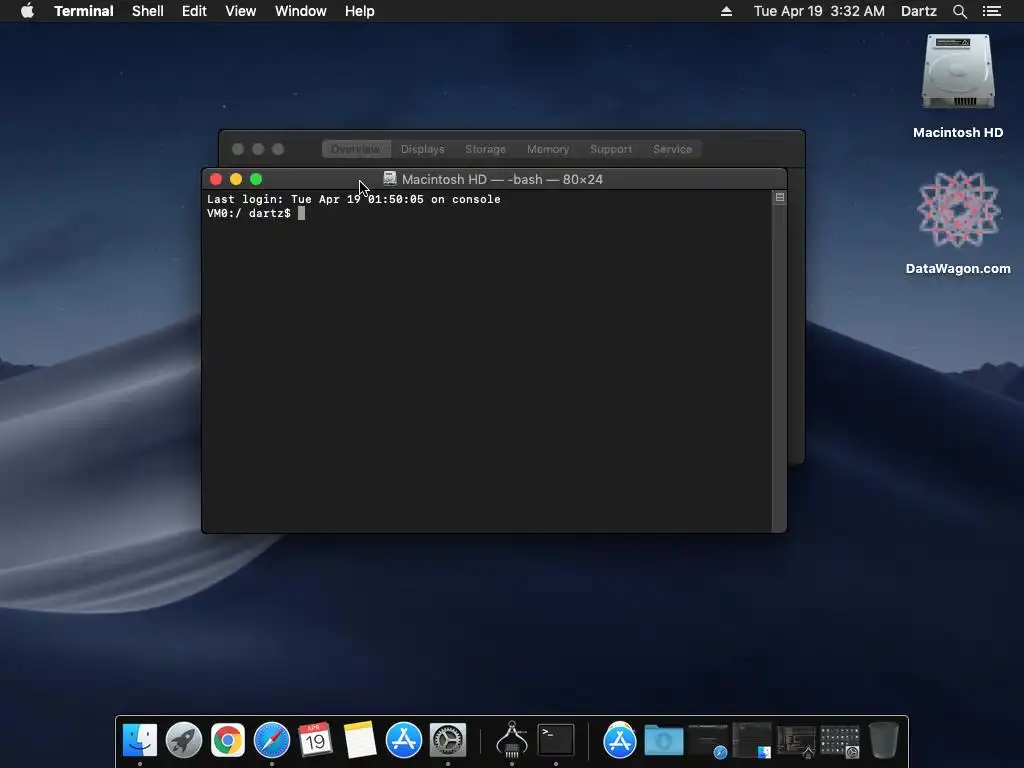Open the Edit menu
The width and height of the screenshot is (1024, 768).
coord(194,11)
